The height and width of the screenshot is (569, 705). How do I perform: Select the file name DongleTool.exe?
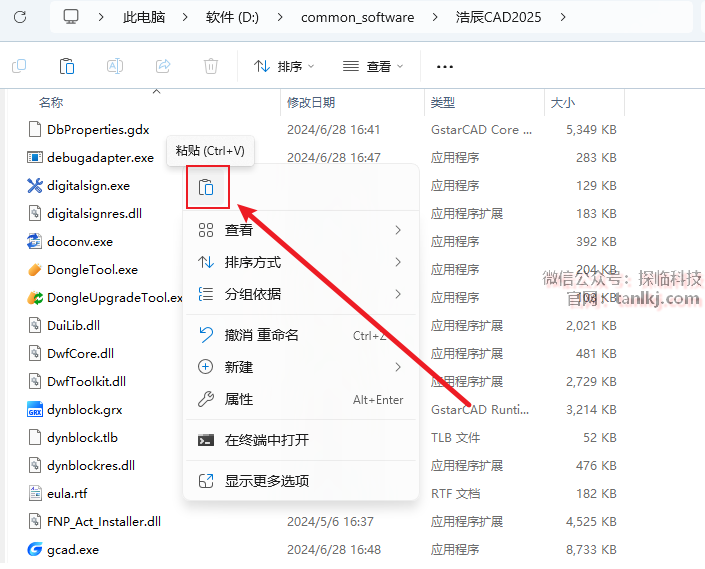(93, 269)
